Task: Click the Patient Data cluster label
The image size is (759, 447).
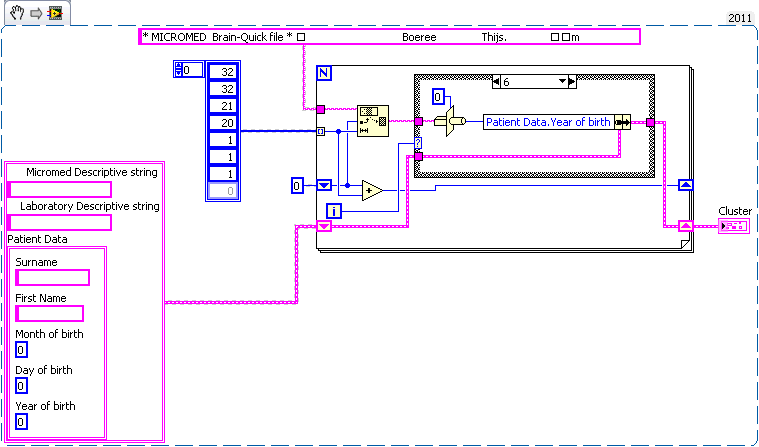Action: pyautogui.click(x=37, y=239)
